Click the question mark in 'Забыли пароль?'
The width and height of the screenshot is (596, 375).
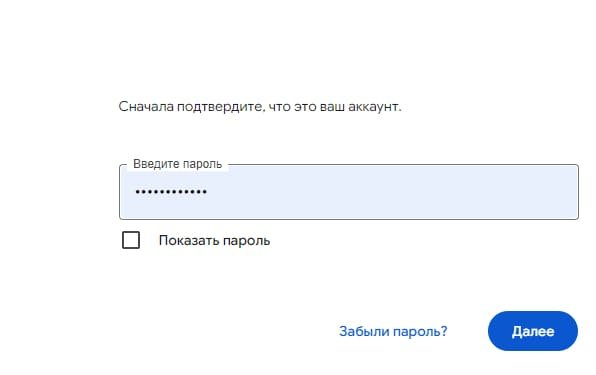[x=444, y=331]
